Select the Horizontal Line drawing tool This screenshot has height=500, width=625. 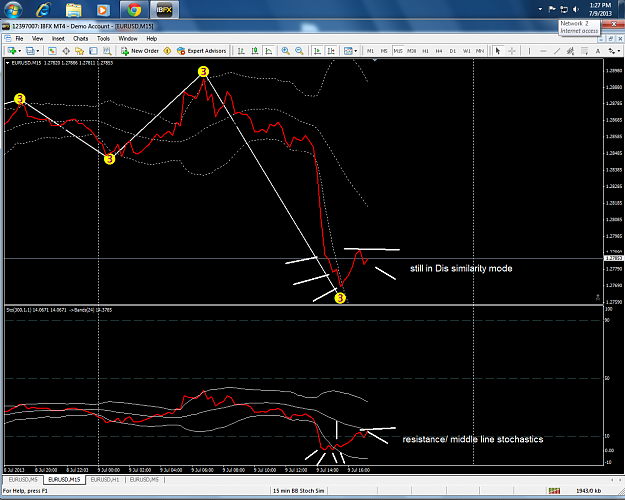coord(543,51)
